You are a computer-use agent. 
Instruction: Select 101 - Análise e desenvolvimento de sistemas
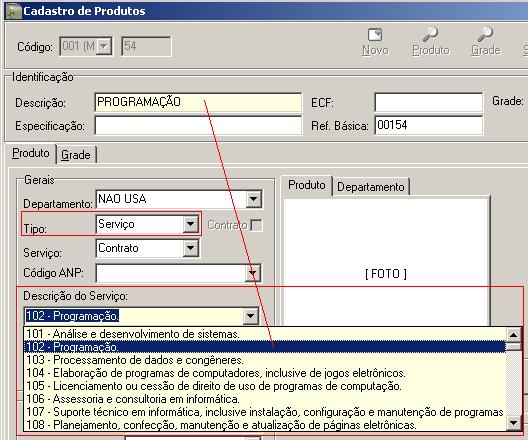(265, 334)
